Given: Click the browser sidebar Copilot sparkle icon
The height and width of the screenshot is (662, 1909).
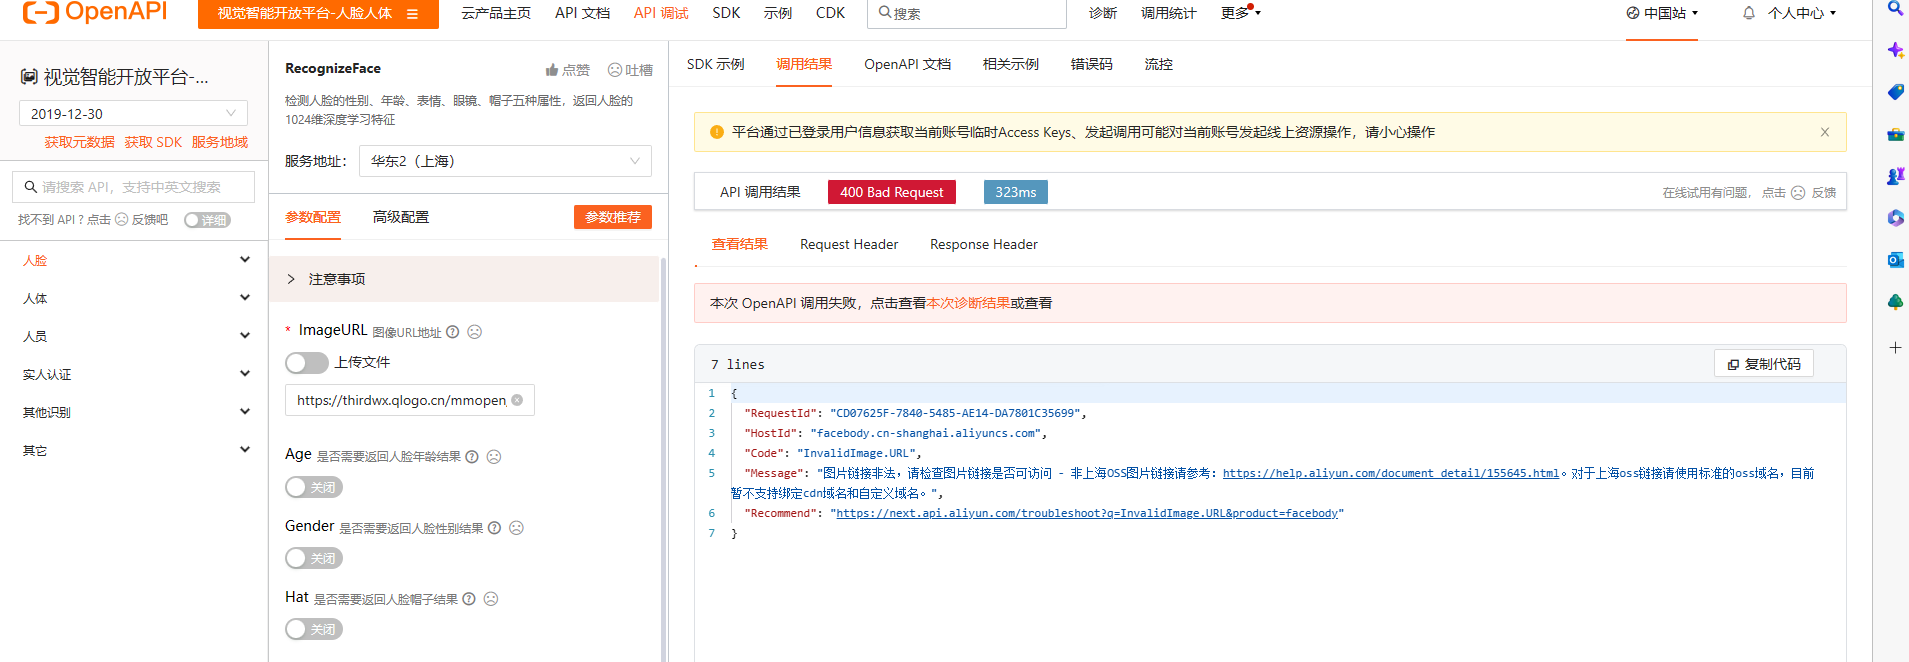Looking at the screenshot, I should (x=1895, y=50).
